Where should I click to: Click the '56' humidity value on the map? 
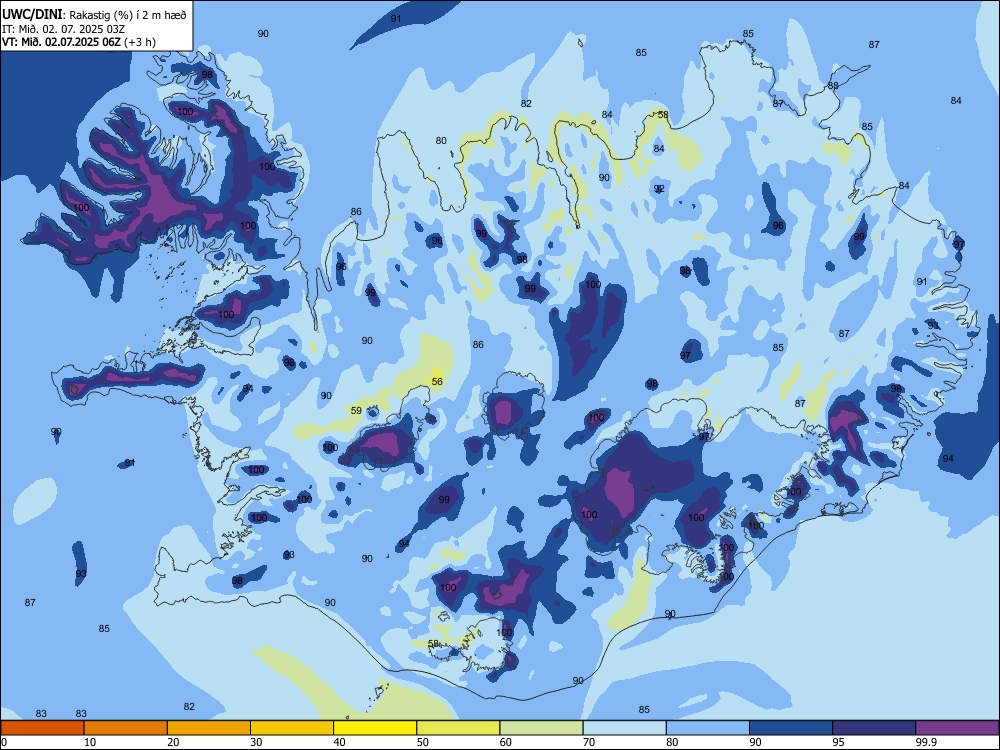pos(437,382)
